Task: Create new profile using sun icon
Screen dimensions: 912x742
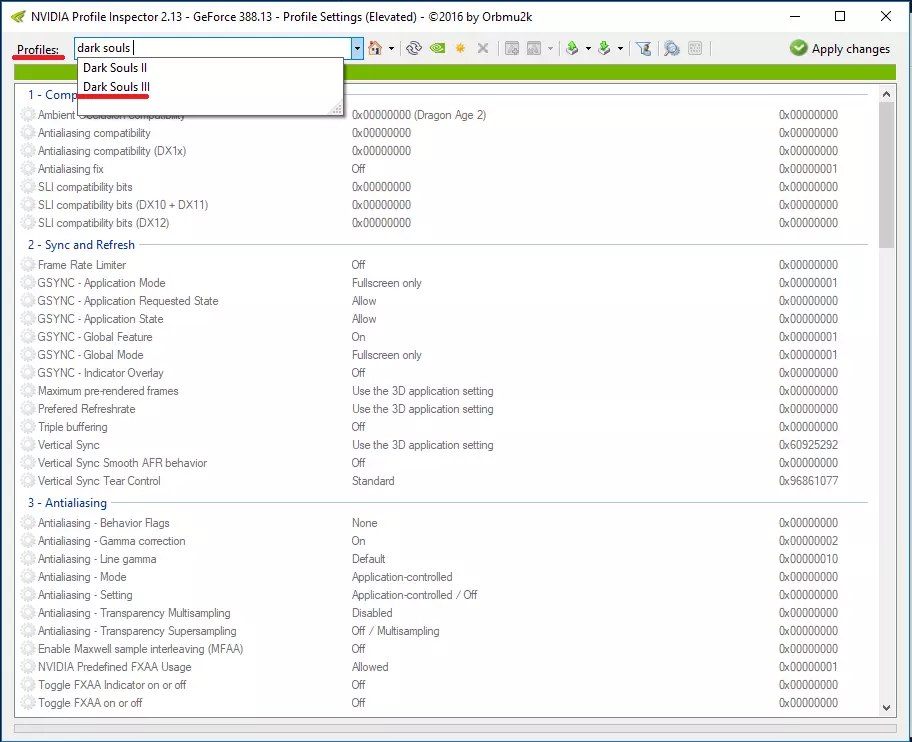Action: [460, 48]
